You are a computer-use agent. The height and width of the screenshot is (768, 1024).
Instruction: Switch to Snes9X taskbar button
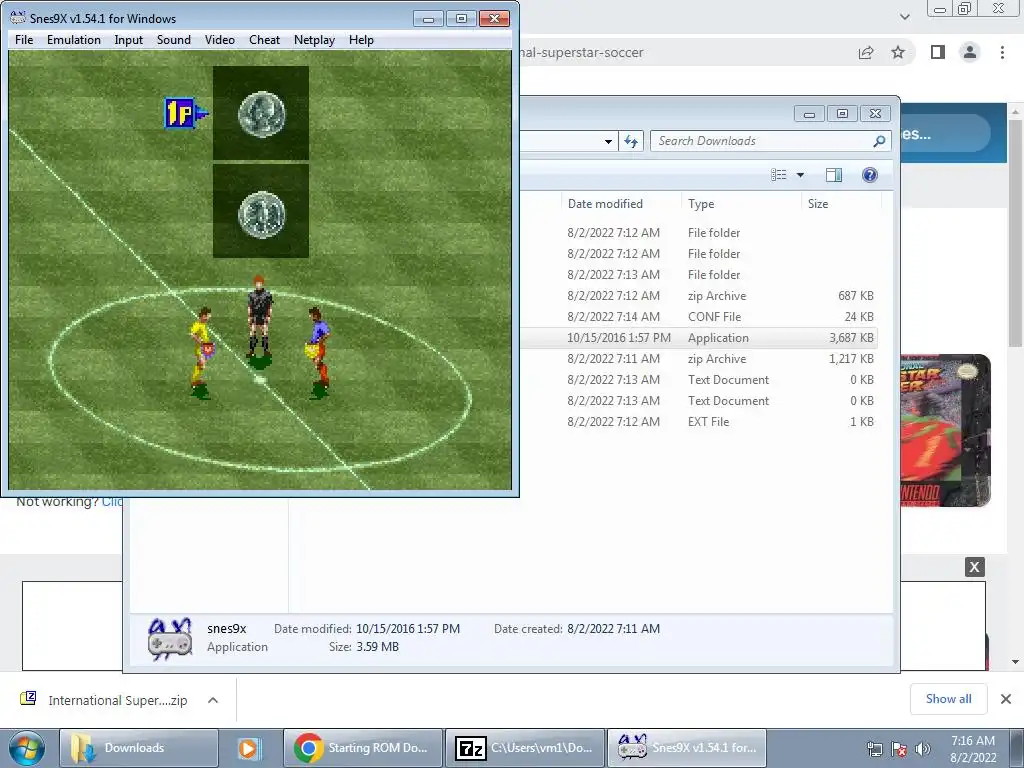(x=686, y=748)
